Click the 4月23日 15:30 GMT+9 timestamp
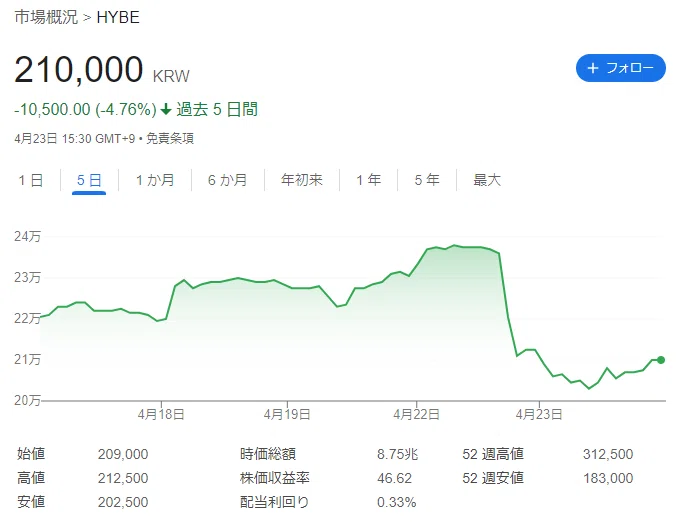 coord(74,139)
